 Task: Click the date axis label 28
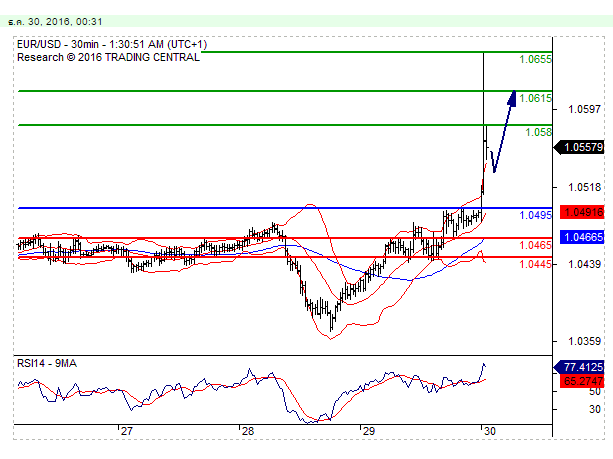coord(247,431)
